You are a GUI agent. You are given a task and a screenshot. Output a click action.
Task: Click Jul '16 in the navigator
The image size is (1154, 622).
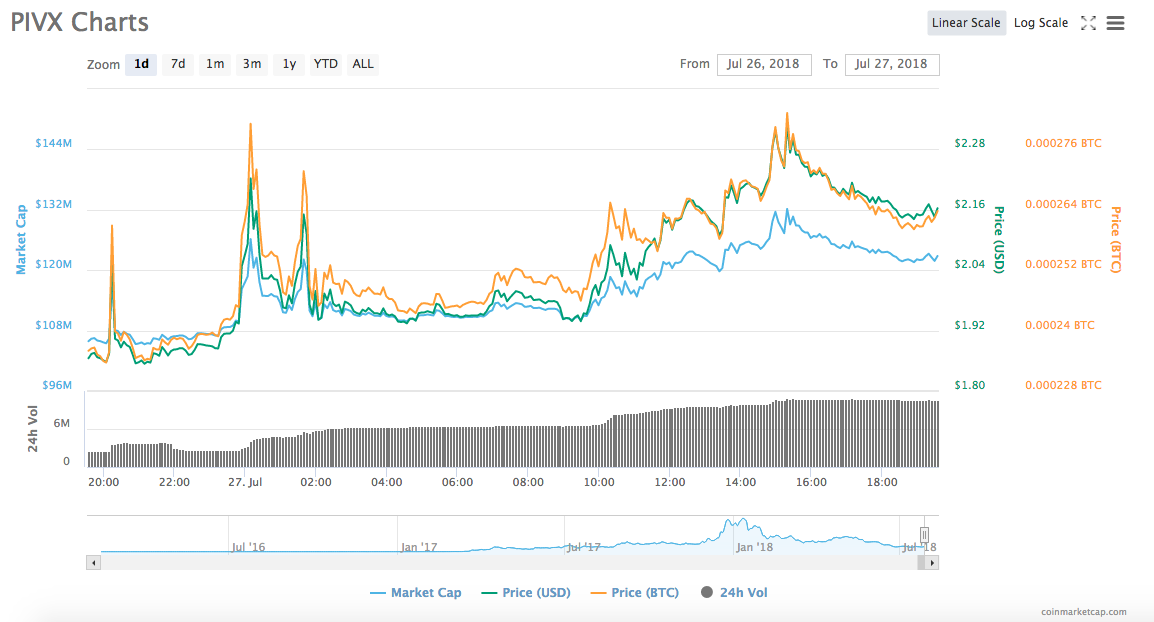(x=248, y=547)
